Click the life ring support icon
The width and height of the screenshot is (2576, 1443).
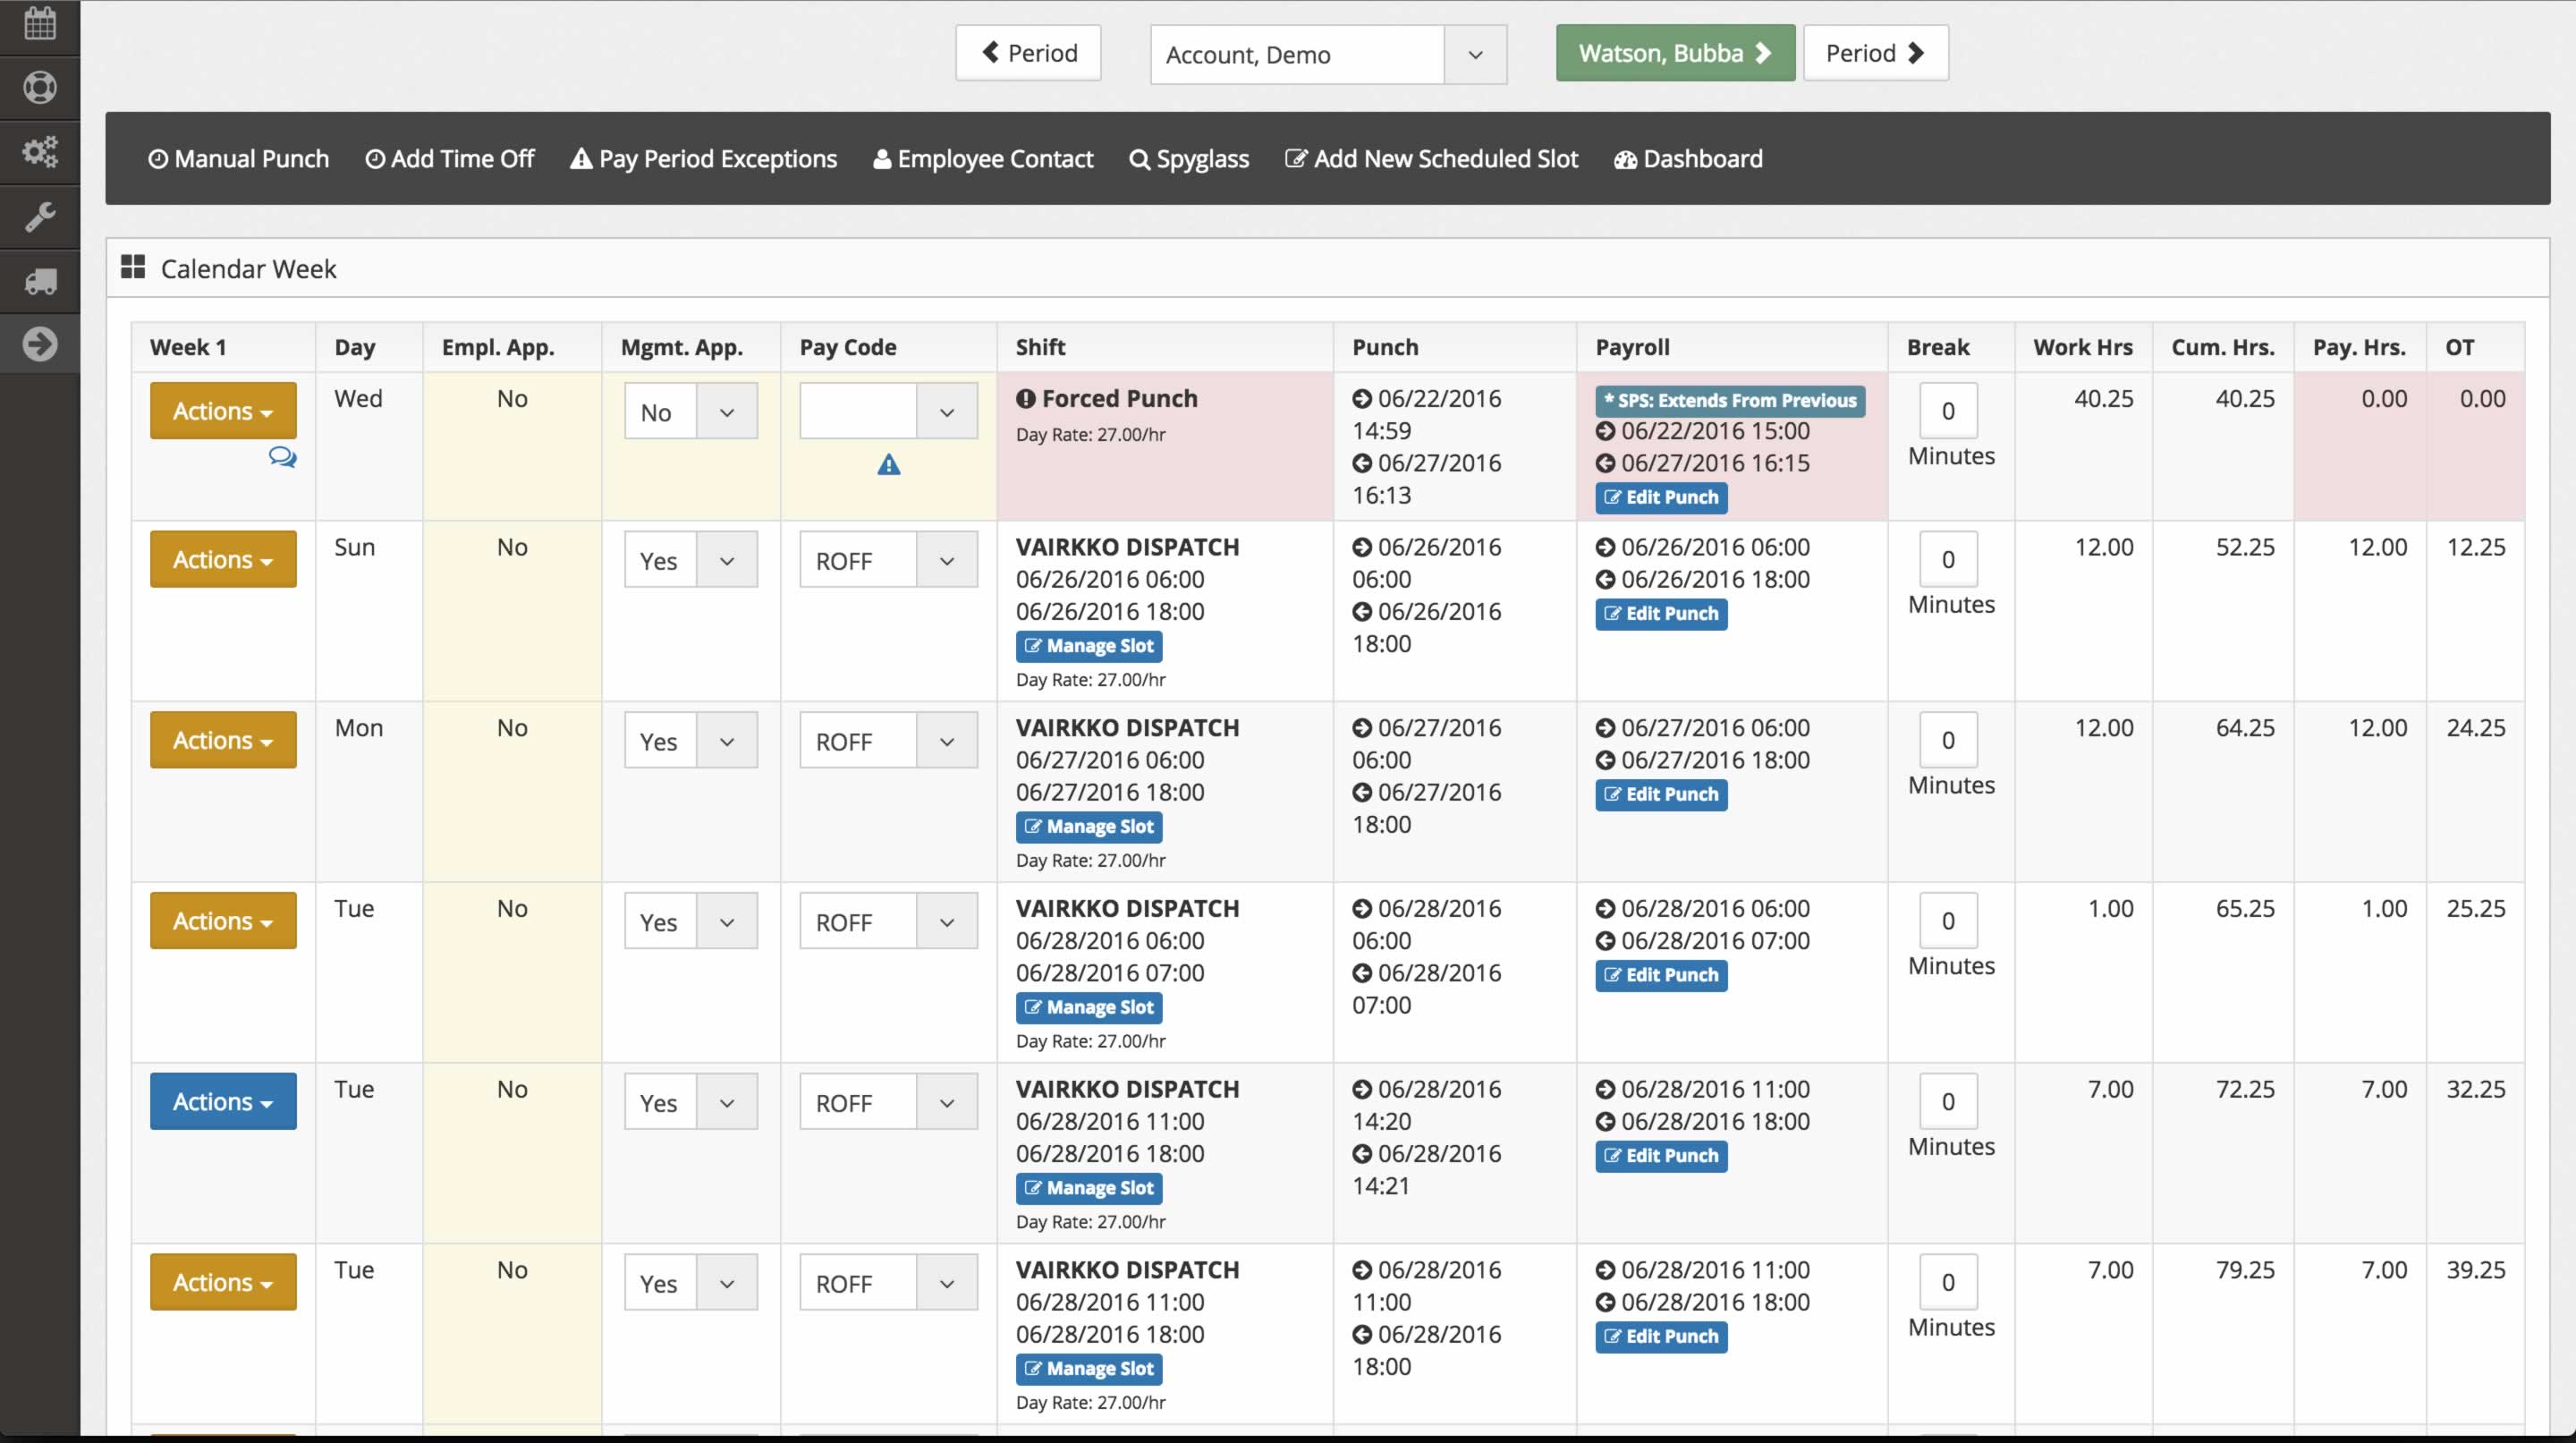coord(39,88)
